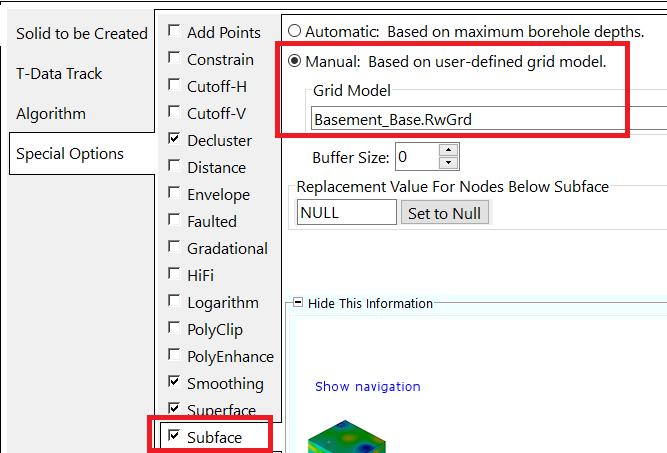Image resolution: width=667 pixels, height=453 pixels.
Task: Increase Buffer Size with up arrow
Action: [448, 151]
